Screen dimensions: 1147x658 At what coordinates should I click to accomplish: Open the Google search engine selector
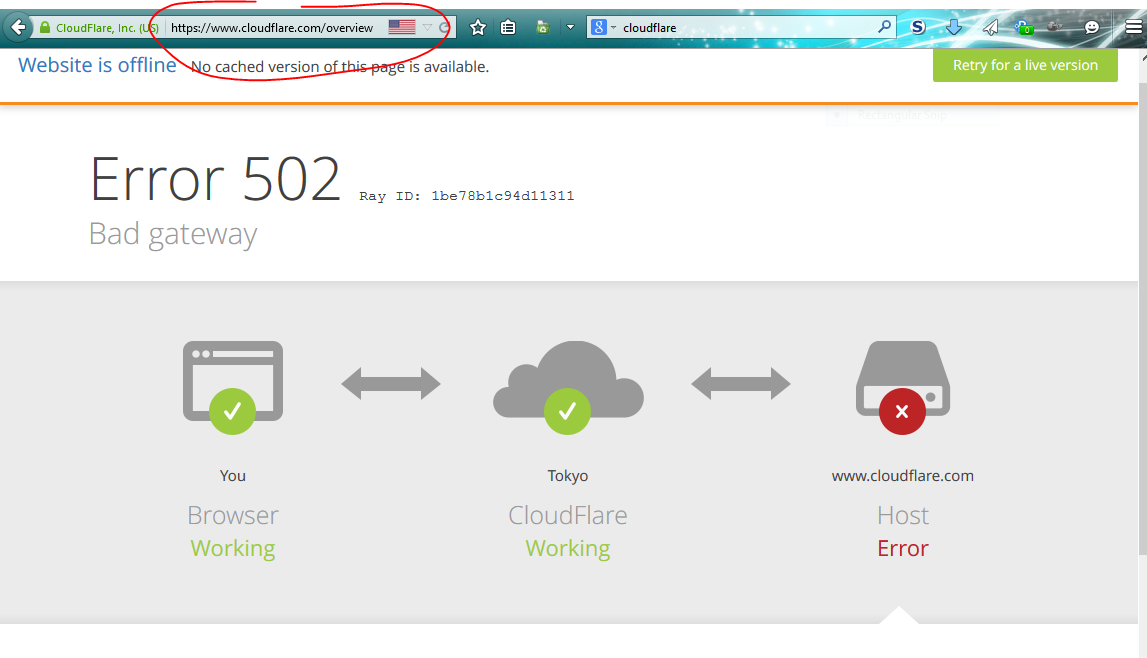(603, 28)
